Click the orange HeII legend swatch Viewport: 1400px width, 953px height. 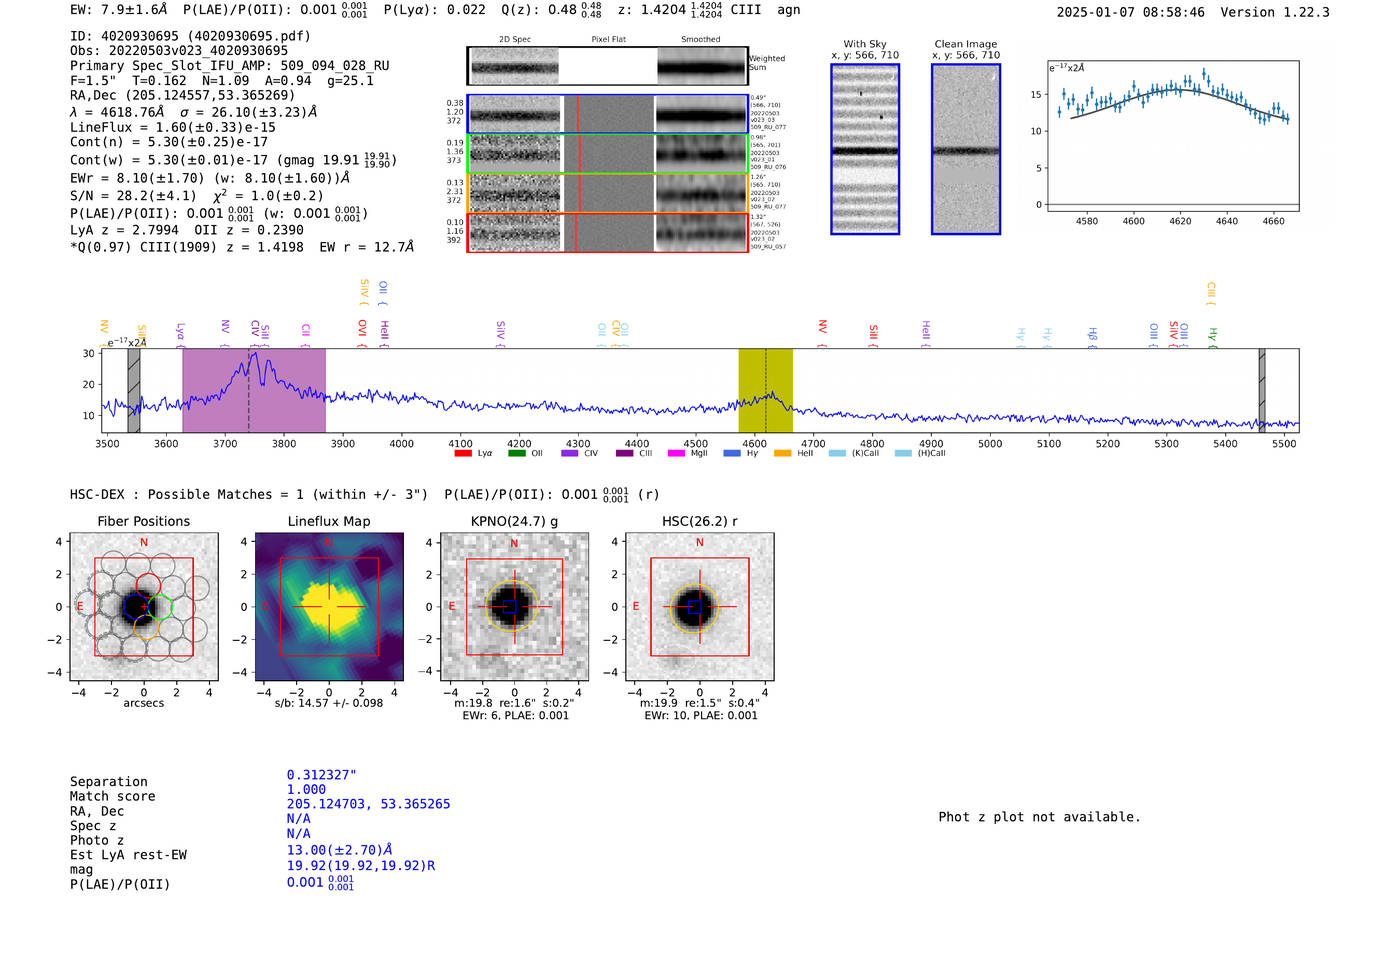(x=783, y=454)
